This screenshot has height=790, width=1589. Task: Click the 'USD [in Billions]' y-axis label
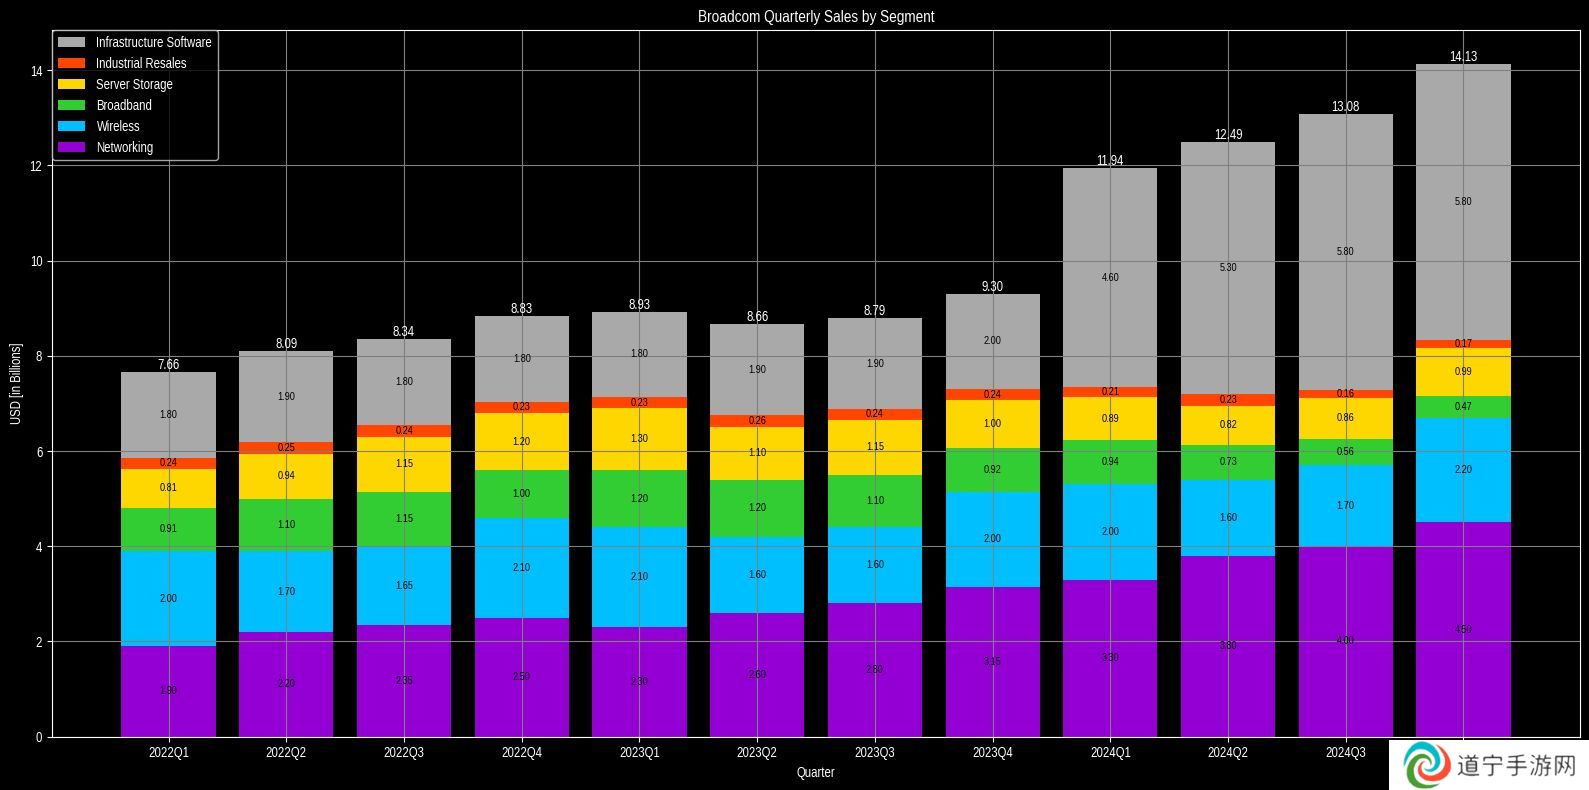coord(15,384)
